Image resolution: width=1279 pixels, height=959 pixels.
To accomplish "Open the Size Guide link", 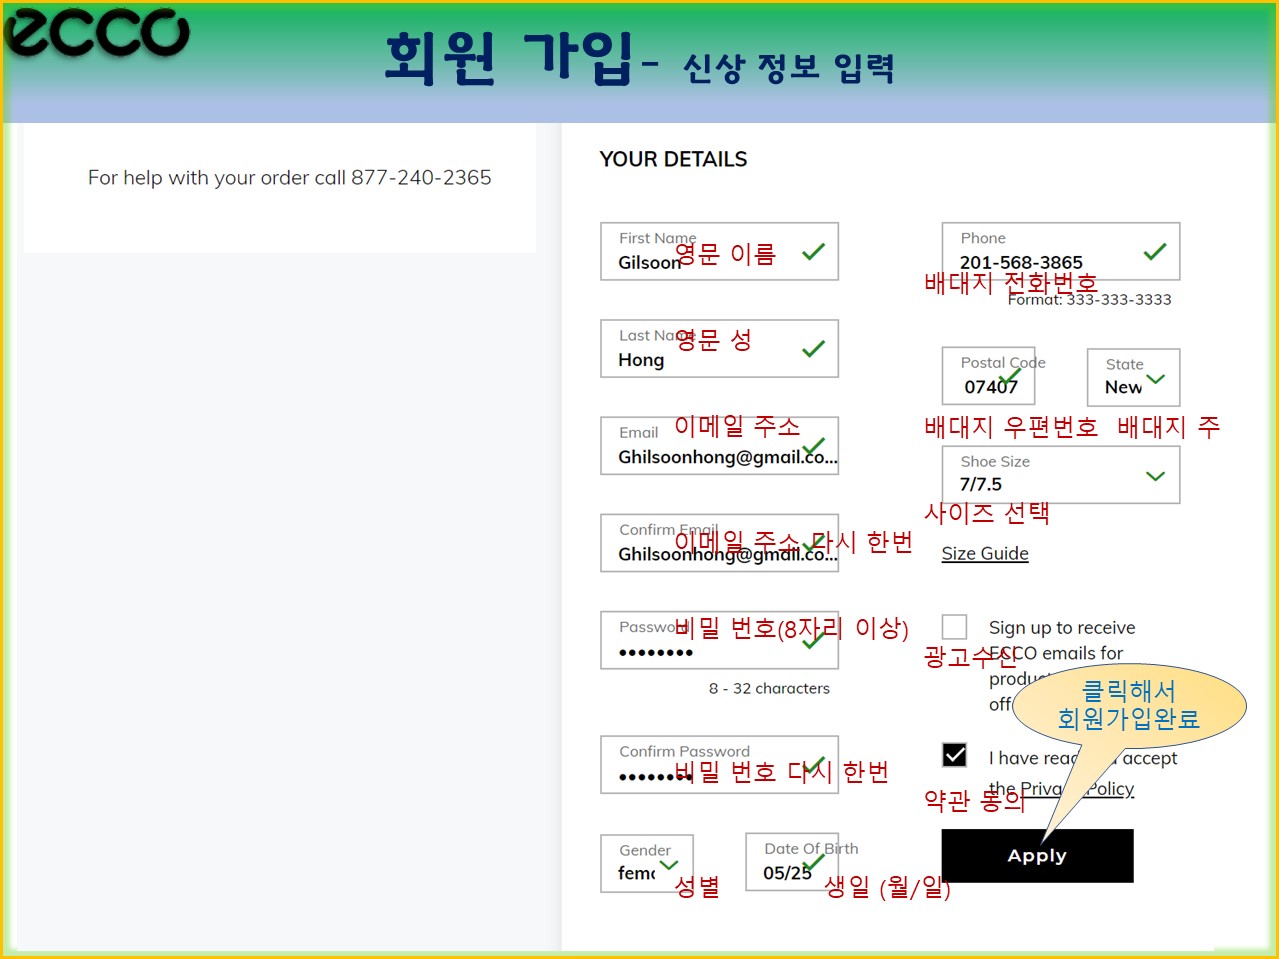I will click(985, 553).
